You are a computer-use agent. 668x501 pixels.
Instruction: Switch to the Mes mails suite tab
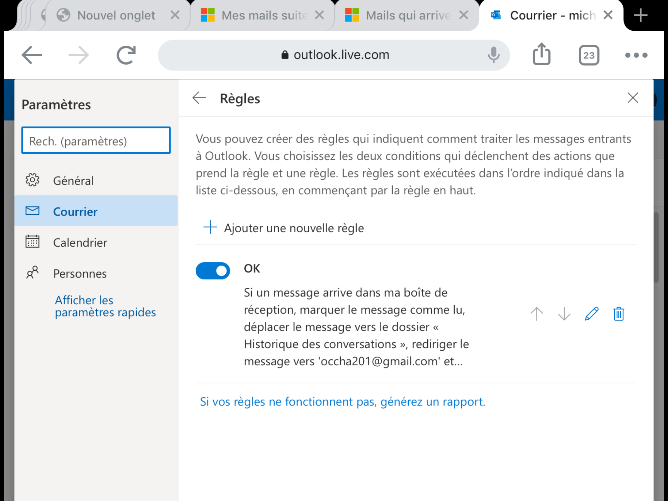click(x=263, y=15)
